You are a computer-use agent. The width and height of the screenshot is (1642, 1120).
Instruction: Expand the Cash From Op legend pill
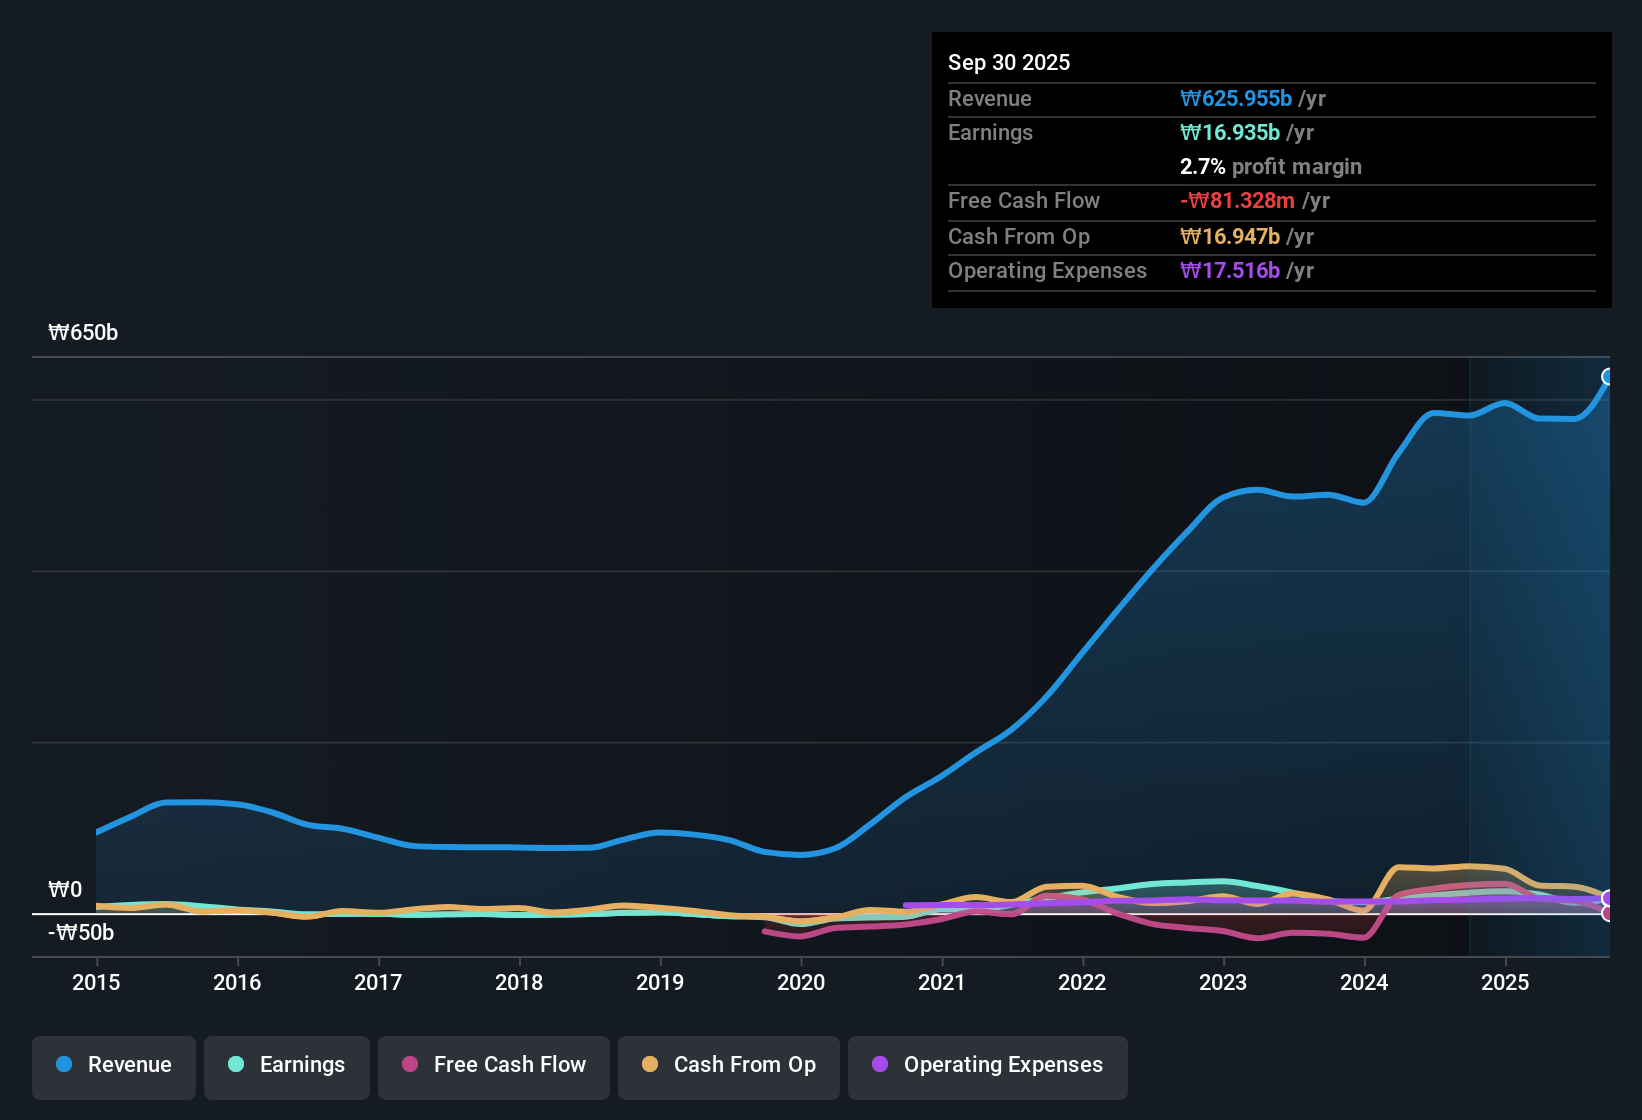point(728,1065)
